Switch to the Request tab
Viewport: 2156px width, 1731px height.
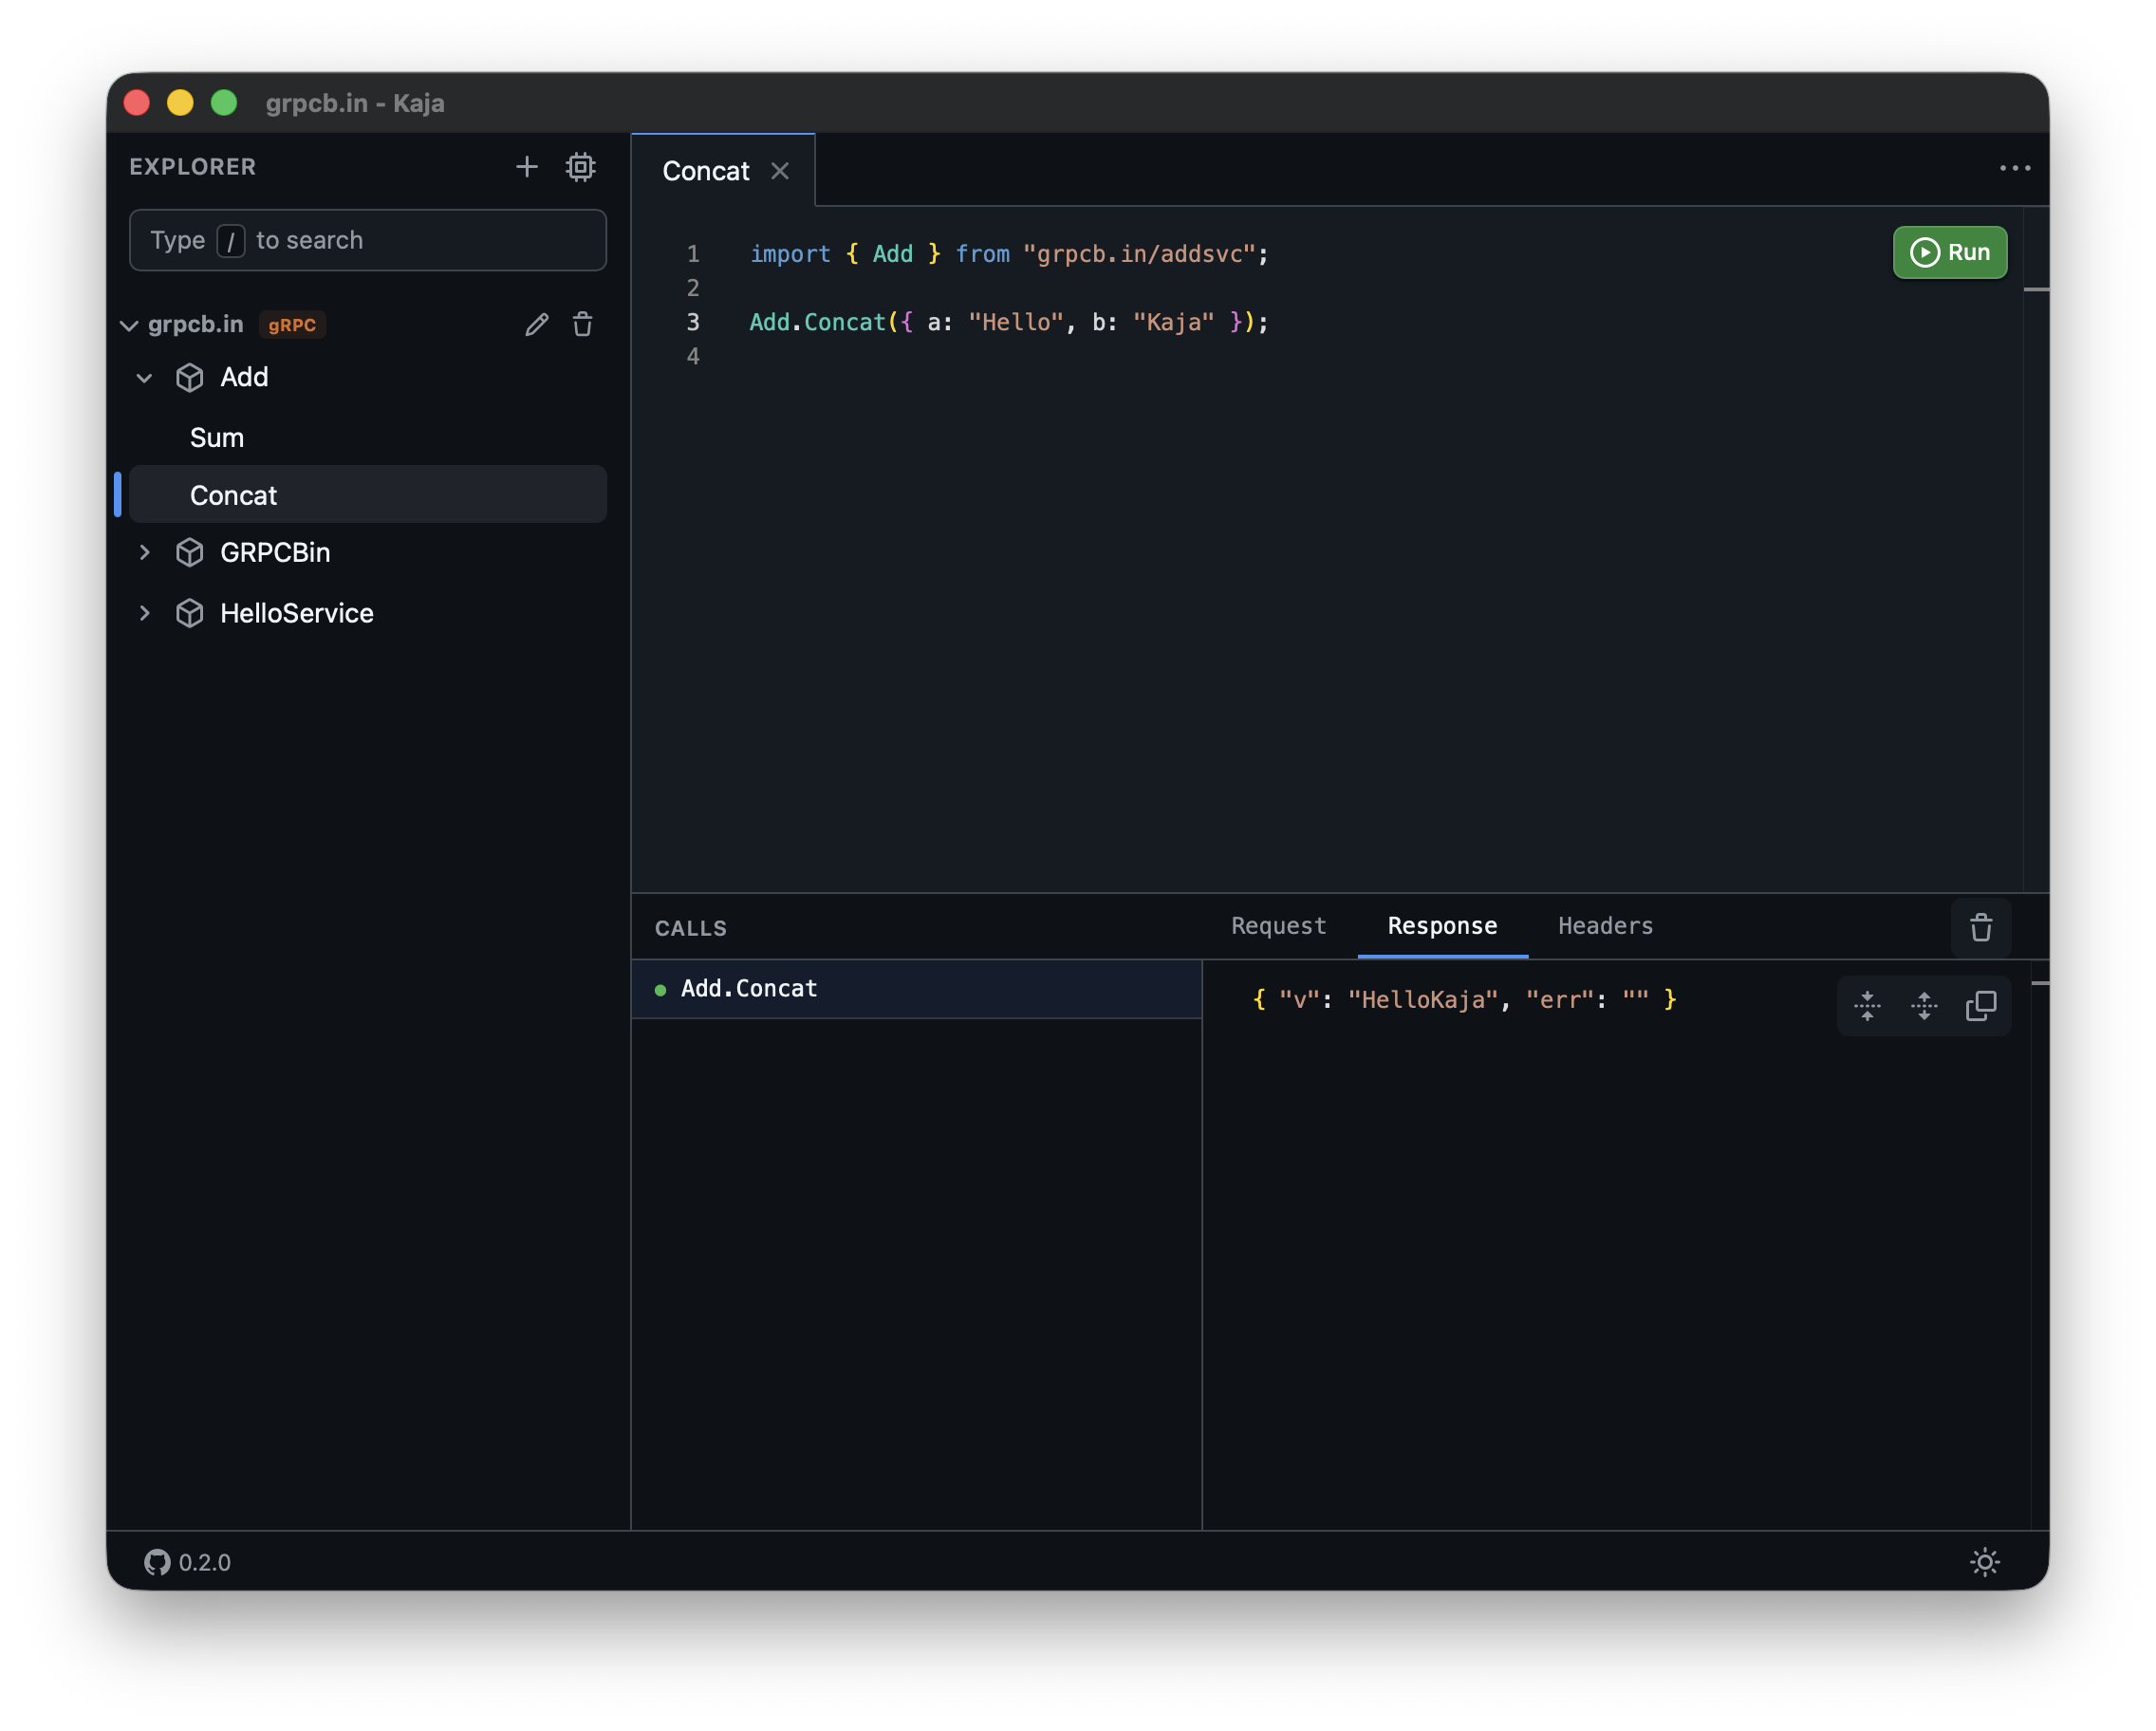coord(1279,926)
